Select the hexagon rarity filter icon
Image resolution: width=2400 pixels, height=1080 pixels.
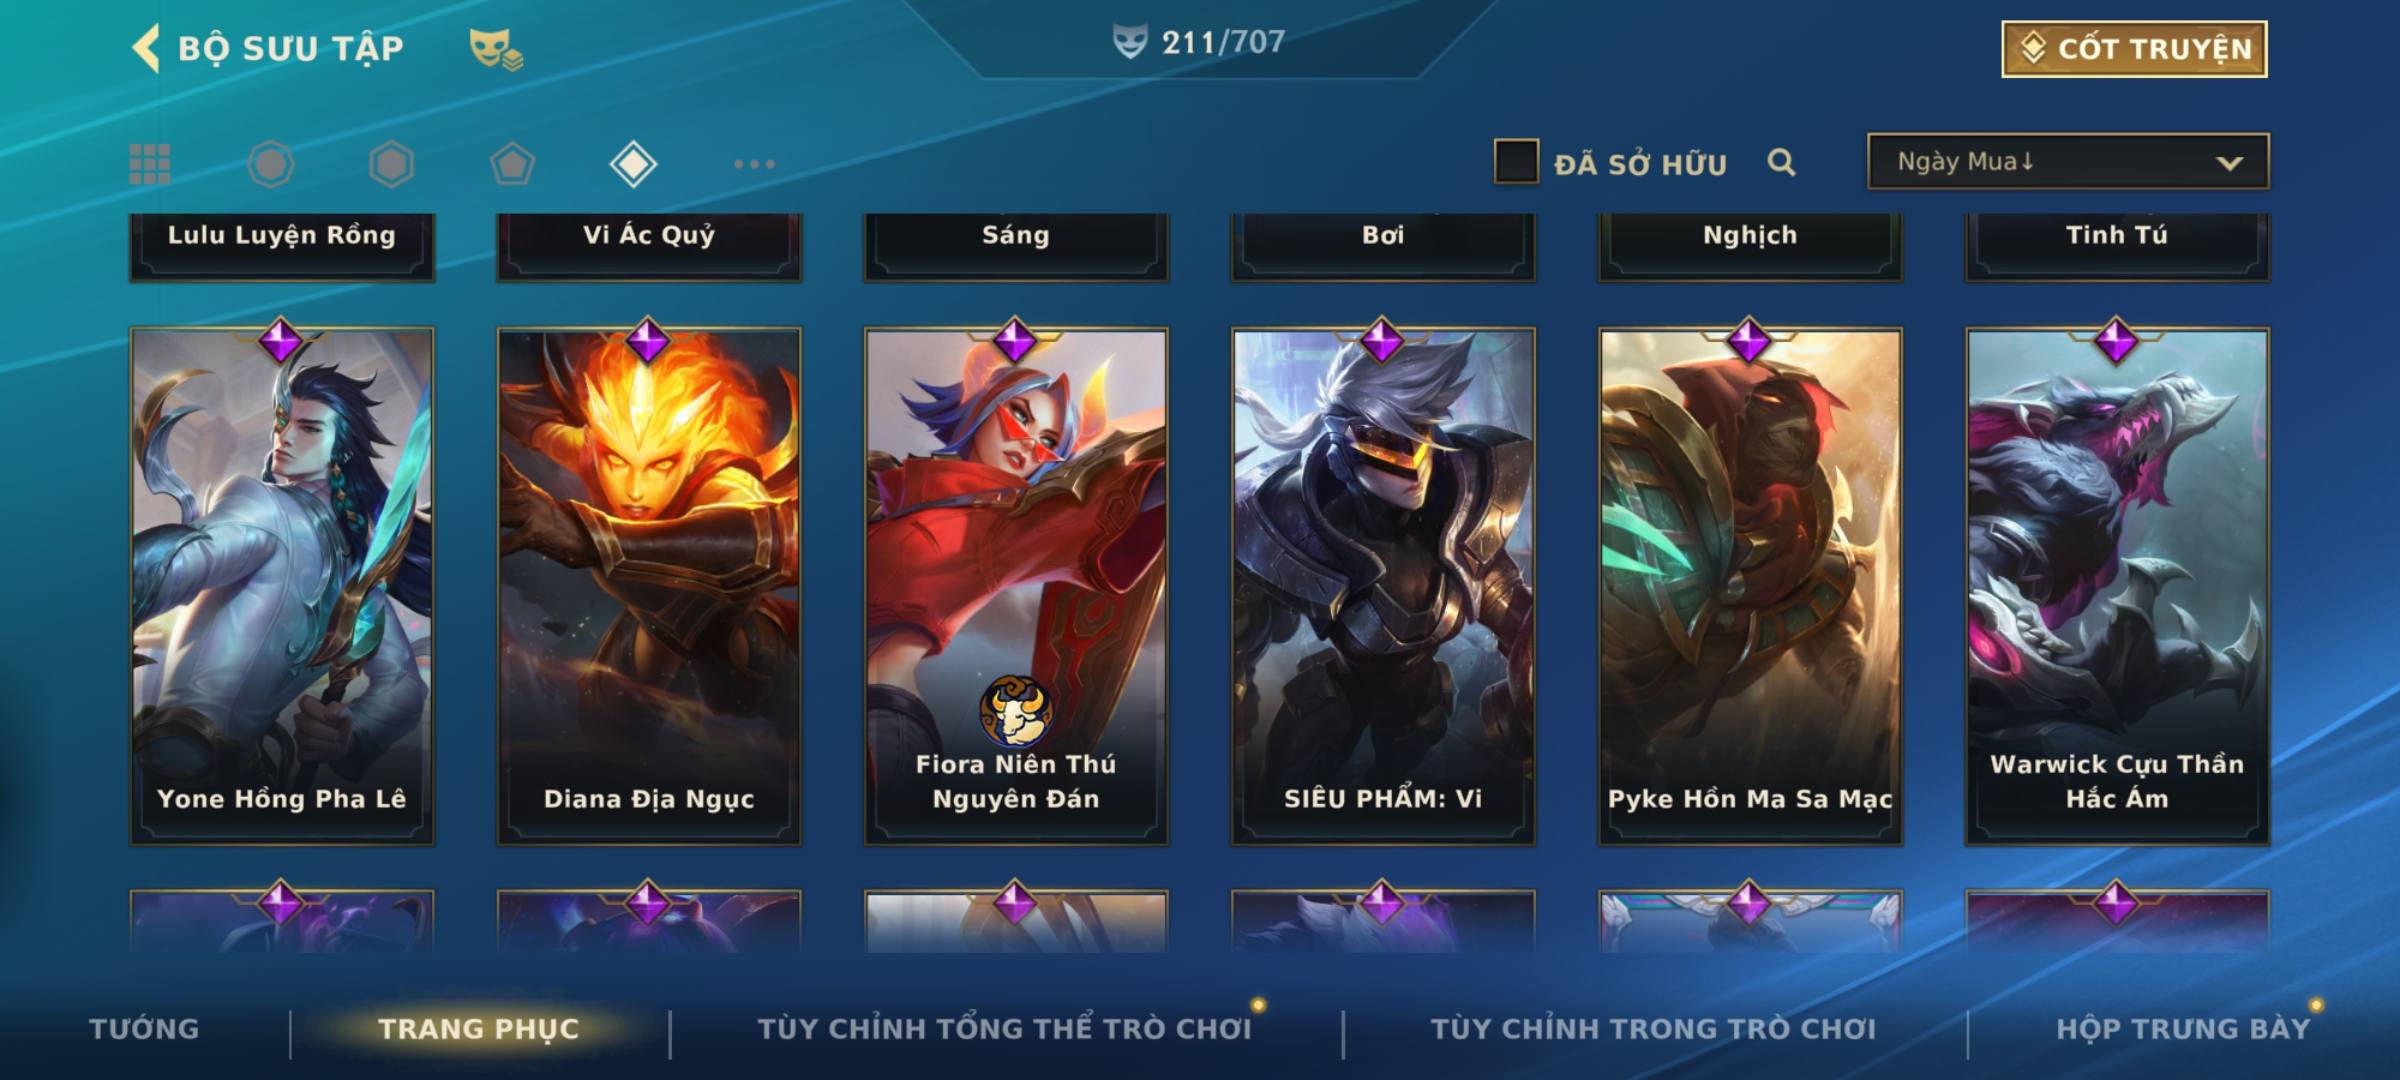[x=391, y=164]
